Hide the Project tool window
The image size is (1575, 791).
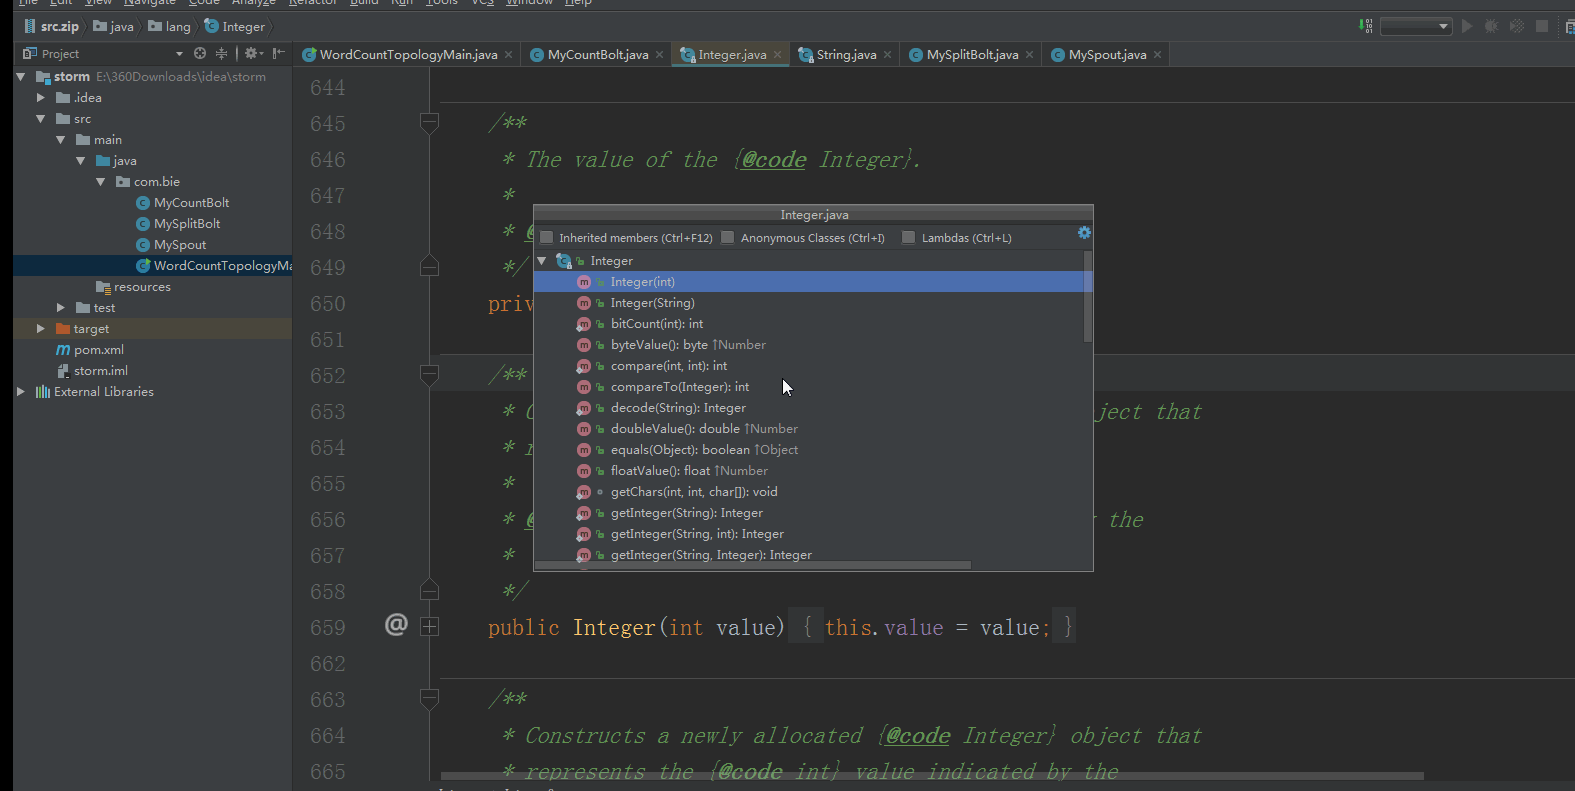coord(279,54)
